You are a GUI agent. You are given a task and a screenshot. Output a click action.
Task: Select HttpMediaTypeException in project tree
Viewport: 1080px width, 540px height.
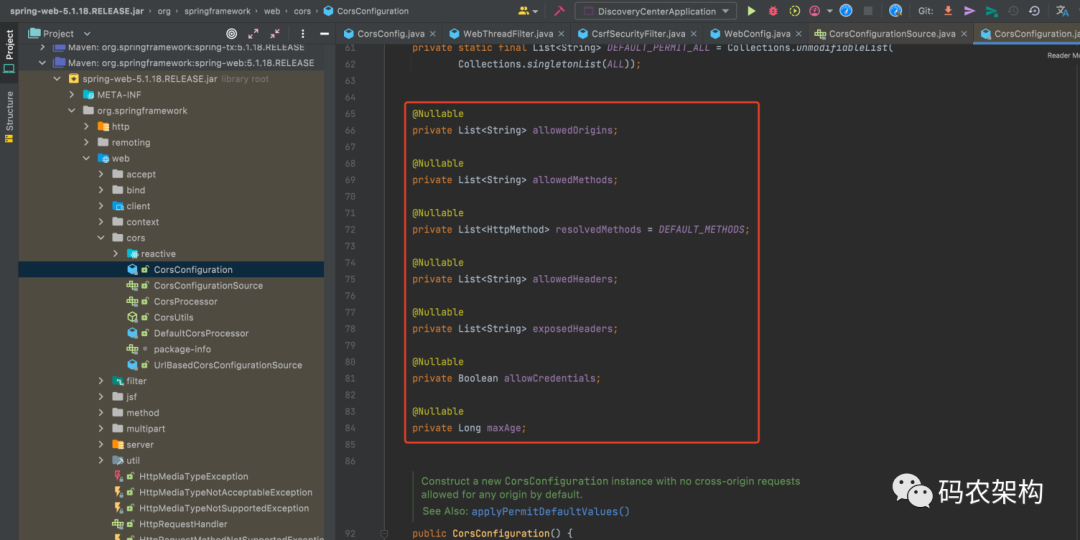tap(194, 476)
